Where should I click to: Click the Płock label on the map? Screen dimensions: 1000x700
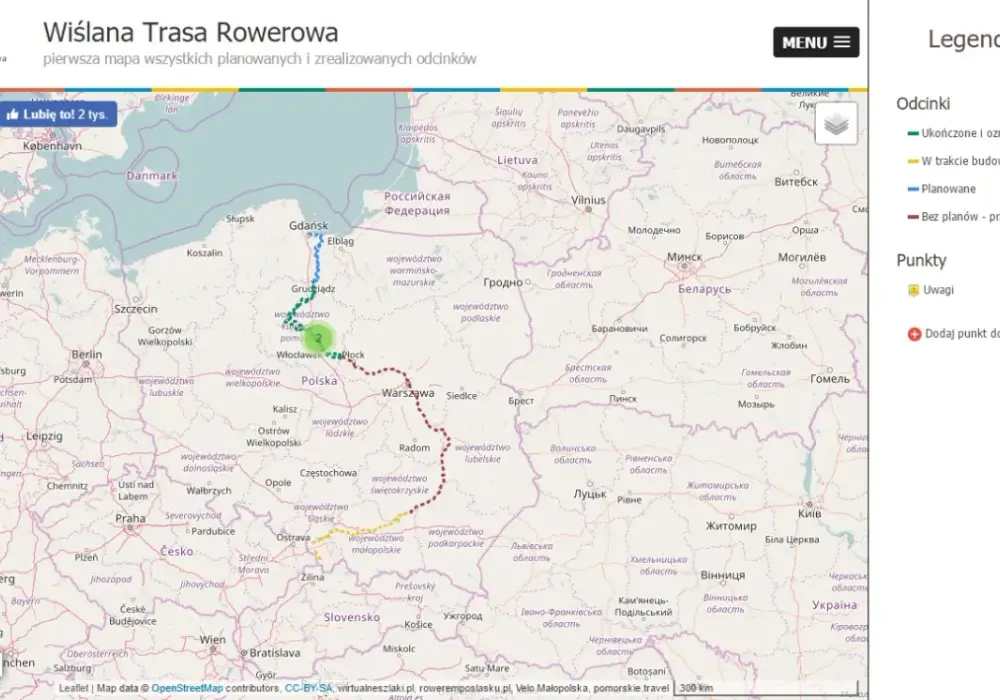353,354
